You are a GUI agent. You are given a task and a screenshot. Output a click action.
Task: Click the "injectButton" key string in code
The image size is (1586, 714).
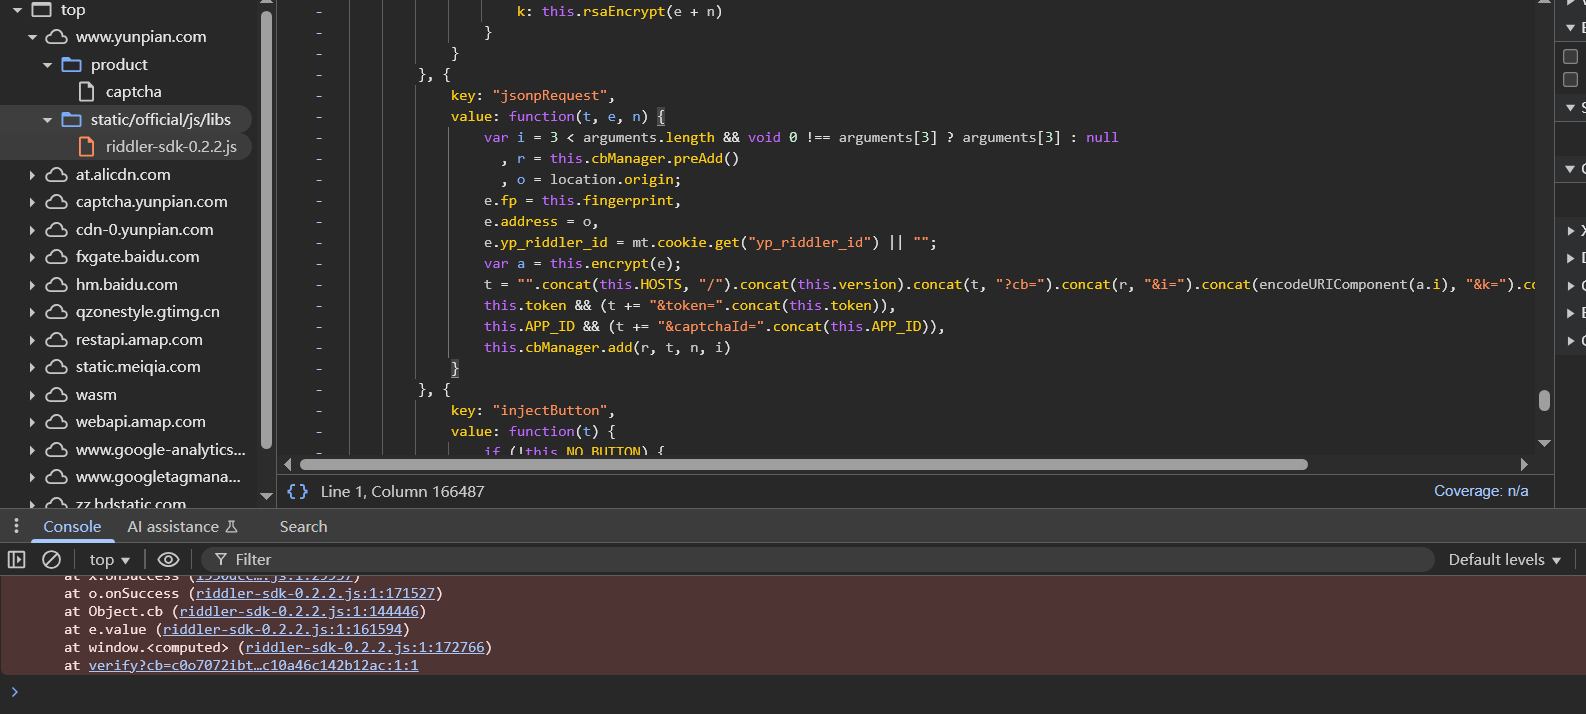click(550, 410)
